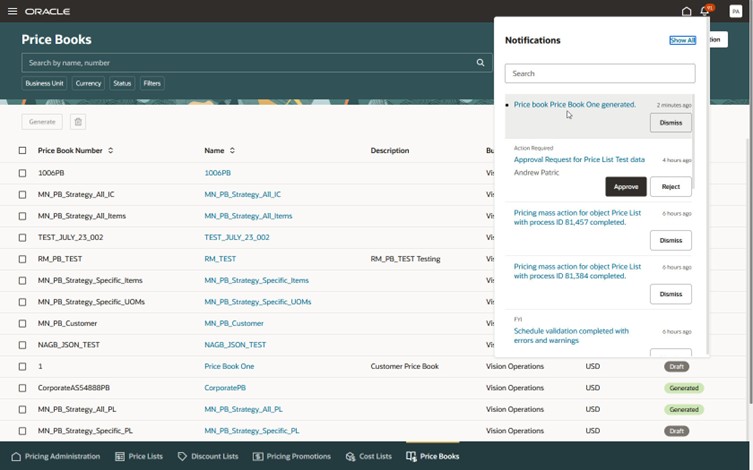Image resolution: width=753 pixels, height=470 pixels.
Task: Open the Business Unit filter dropdown
Action: (44, 83)
